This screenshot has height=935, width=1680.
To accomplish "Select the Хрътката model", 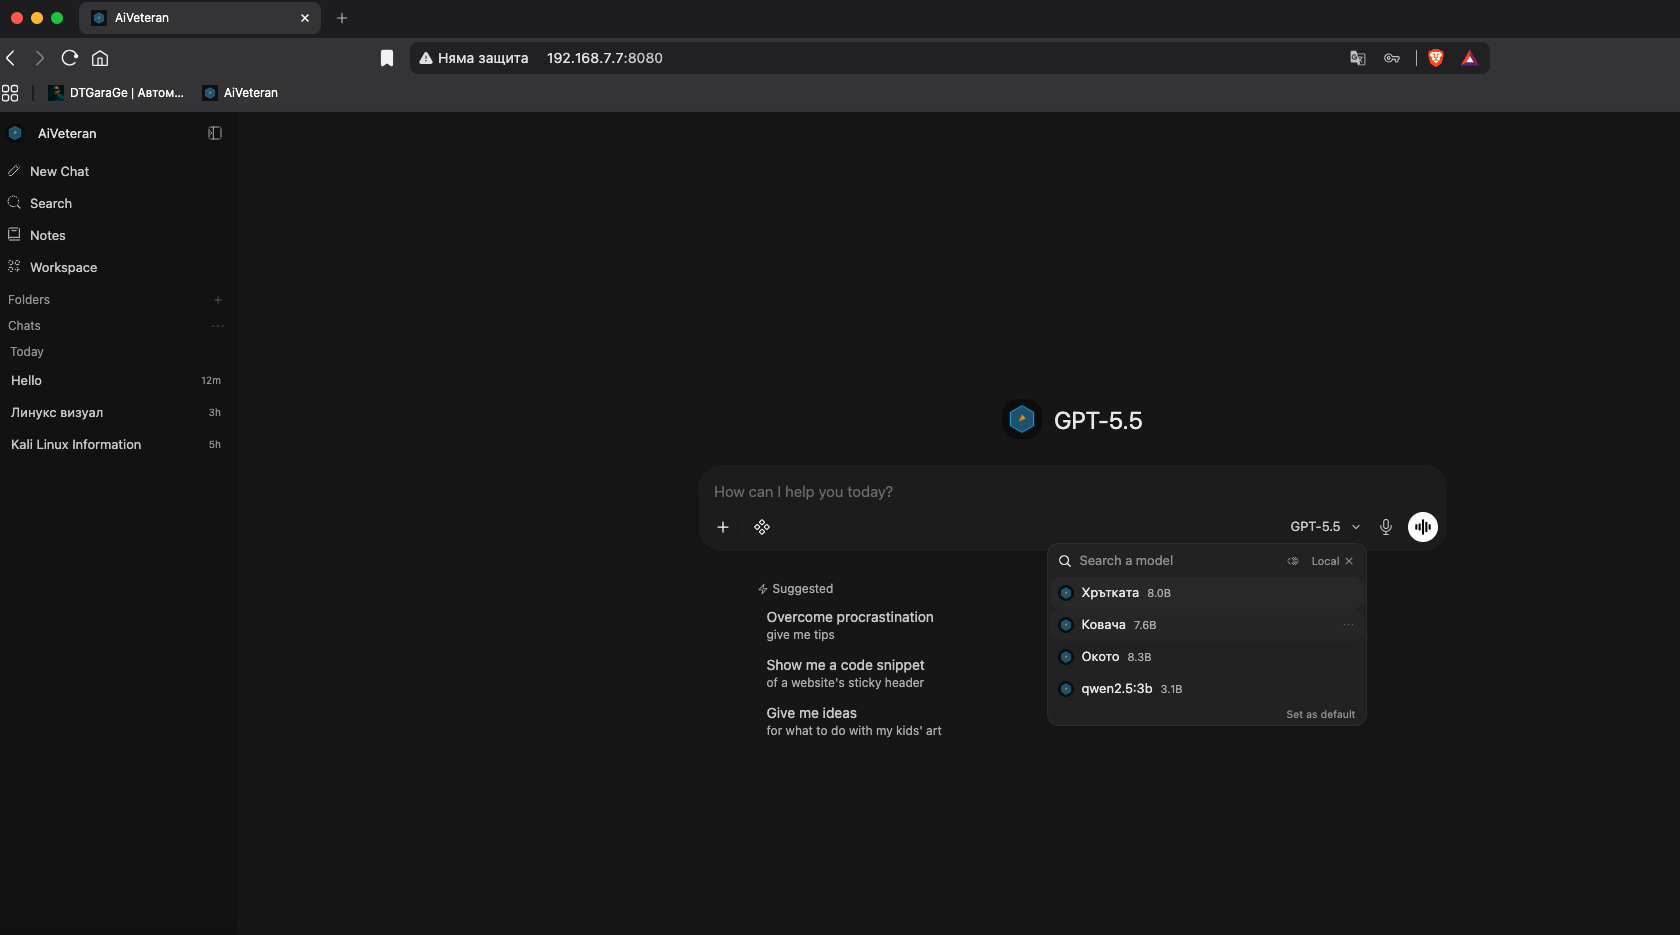I will tap(1207, 593).
